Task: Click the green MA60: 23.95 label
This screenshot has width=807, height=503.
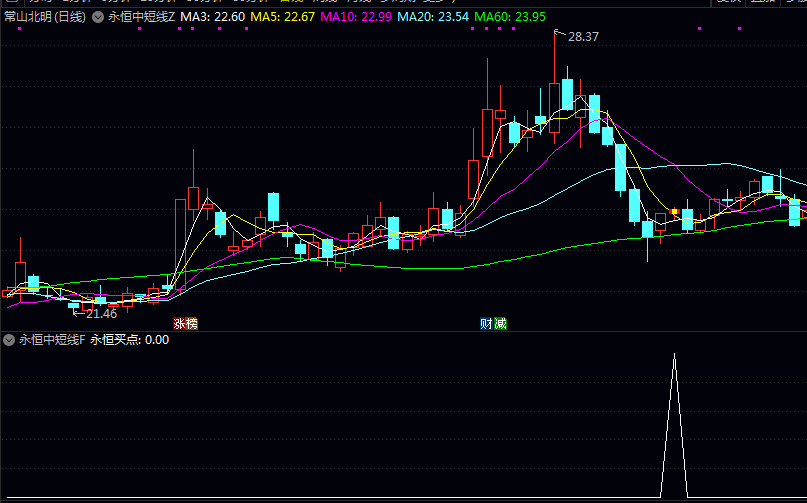Action: pos(510,17)
